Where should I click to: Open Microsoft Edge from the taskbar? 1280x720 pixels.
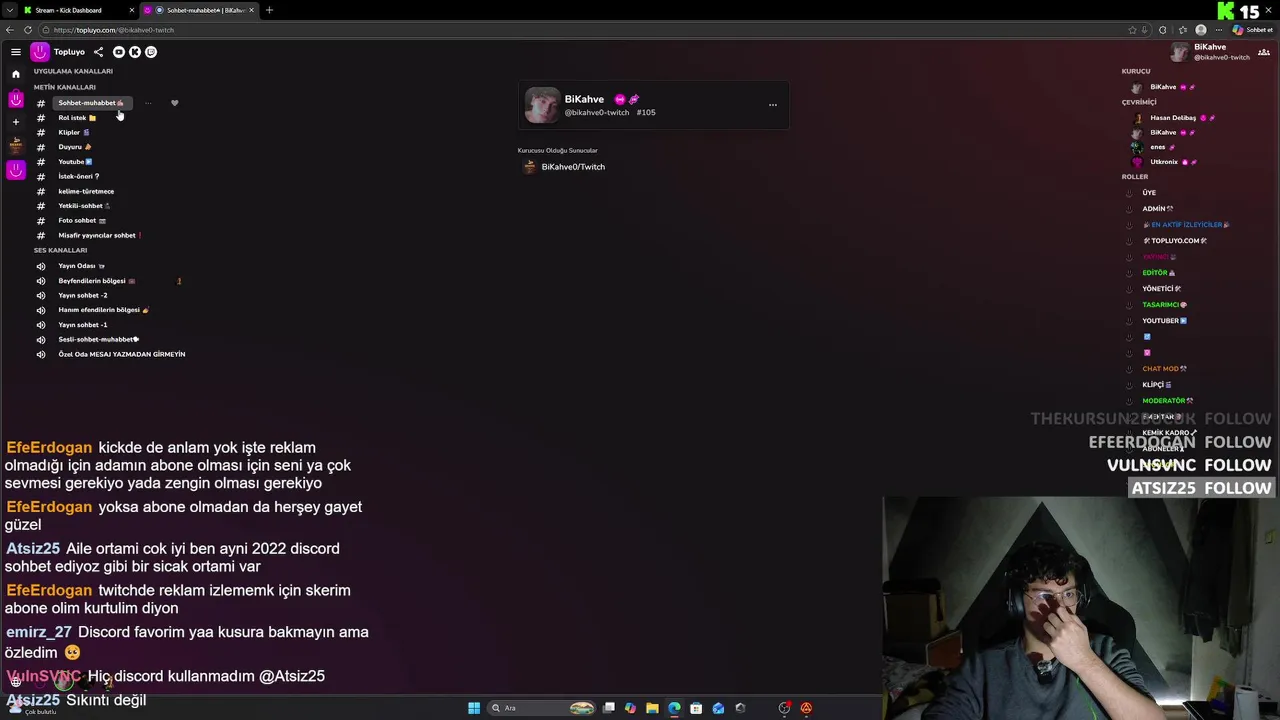674,708
